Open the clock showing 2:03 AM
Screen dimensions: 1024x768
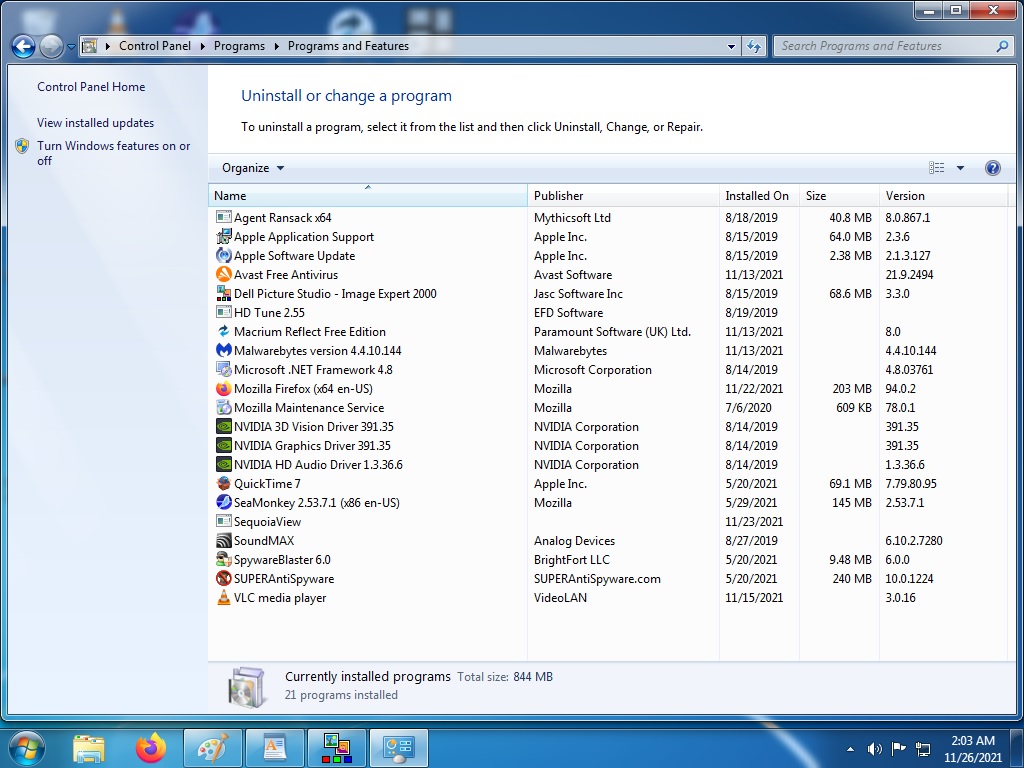pos(972,749)
